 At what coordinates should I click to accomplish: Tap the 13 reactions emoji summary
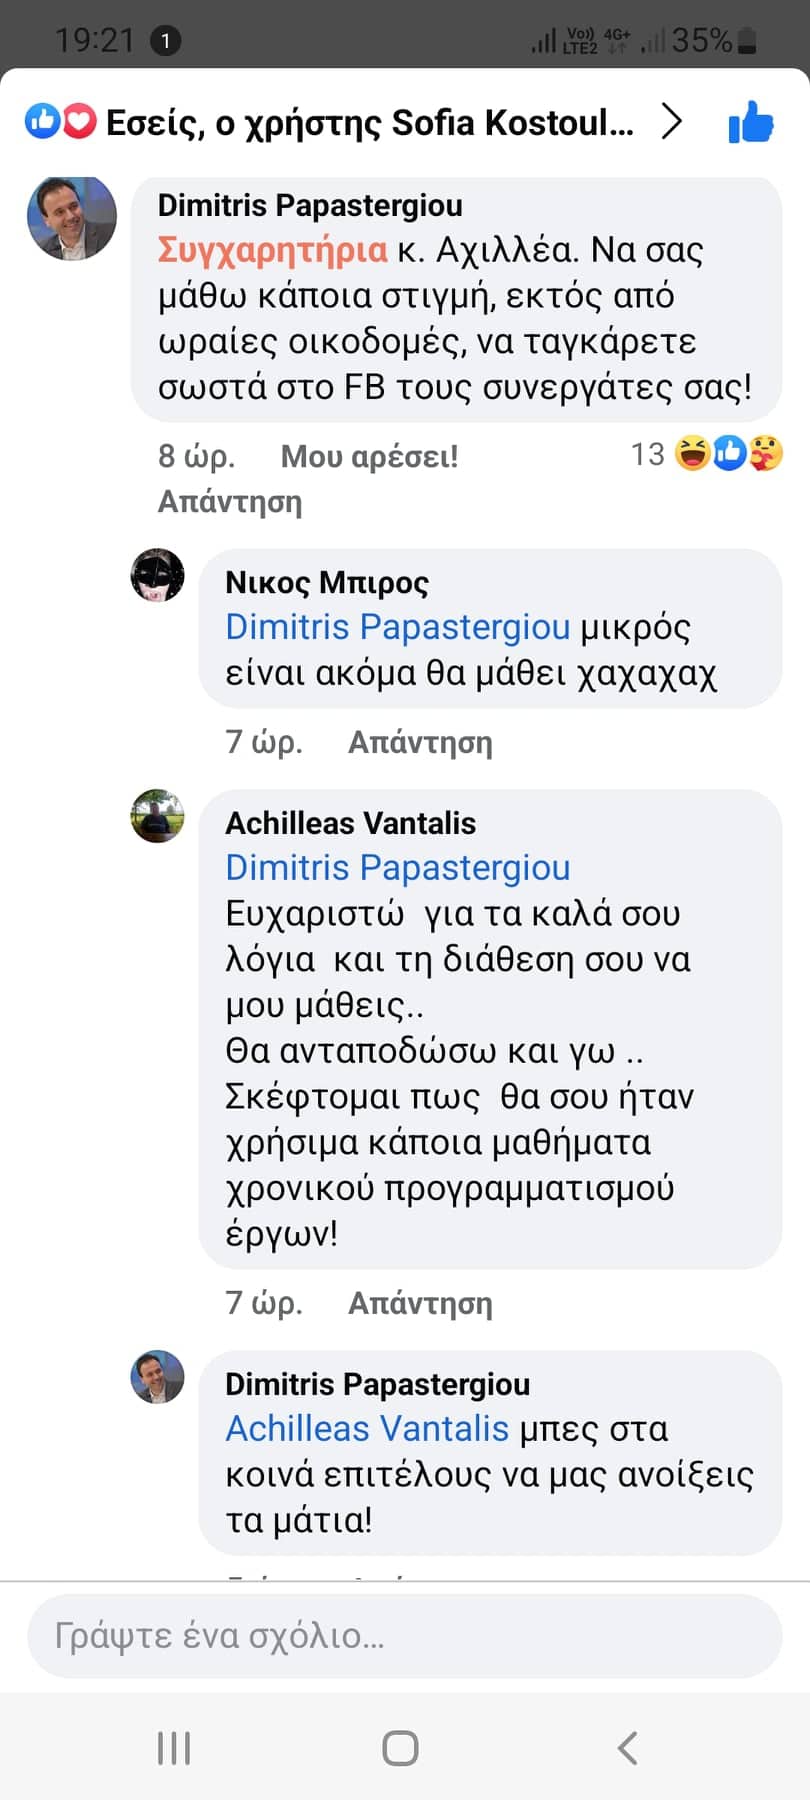click(707, 454)
